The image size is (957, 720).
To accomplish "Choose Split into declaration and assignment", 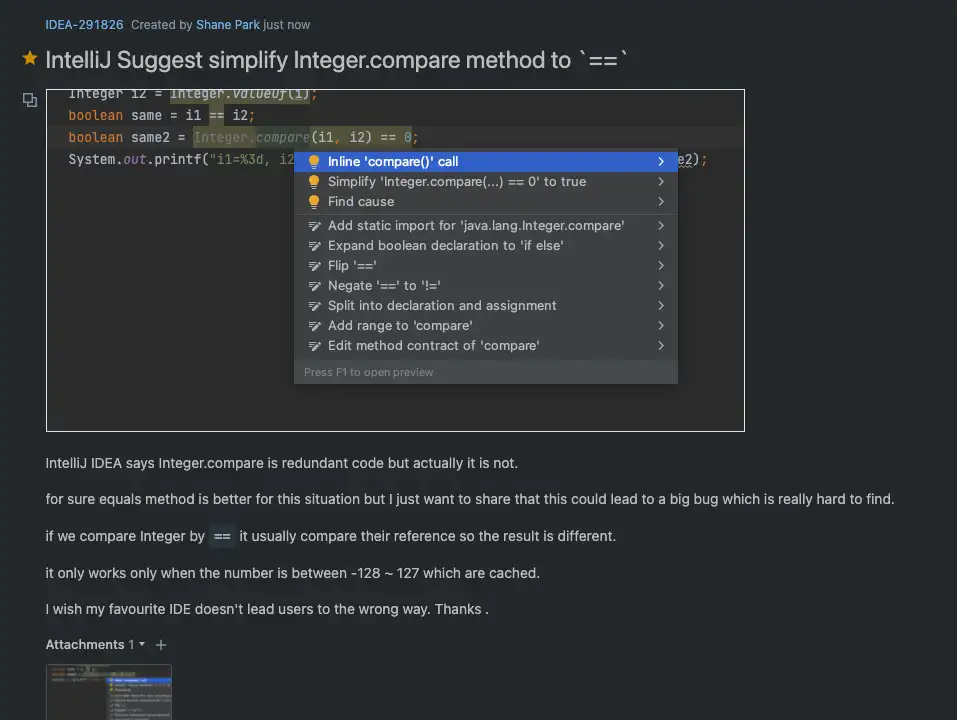I will pyautogui.click(x=486, y=306).
